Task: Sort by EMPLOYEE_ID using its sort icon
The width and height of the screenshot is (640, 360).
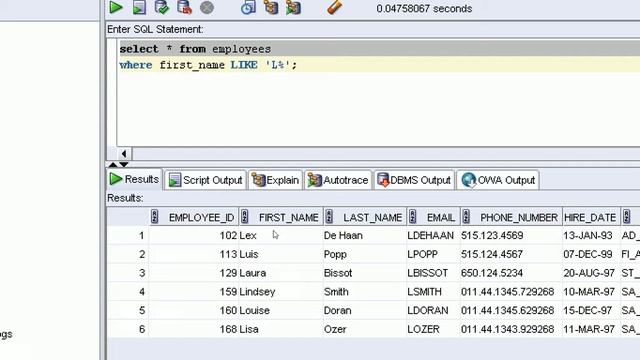Action: point(154,217)
